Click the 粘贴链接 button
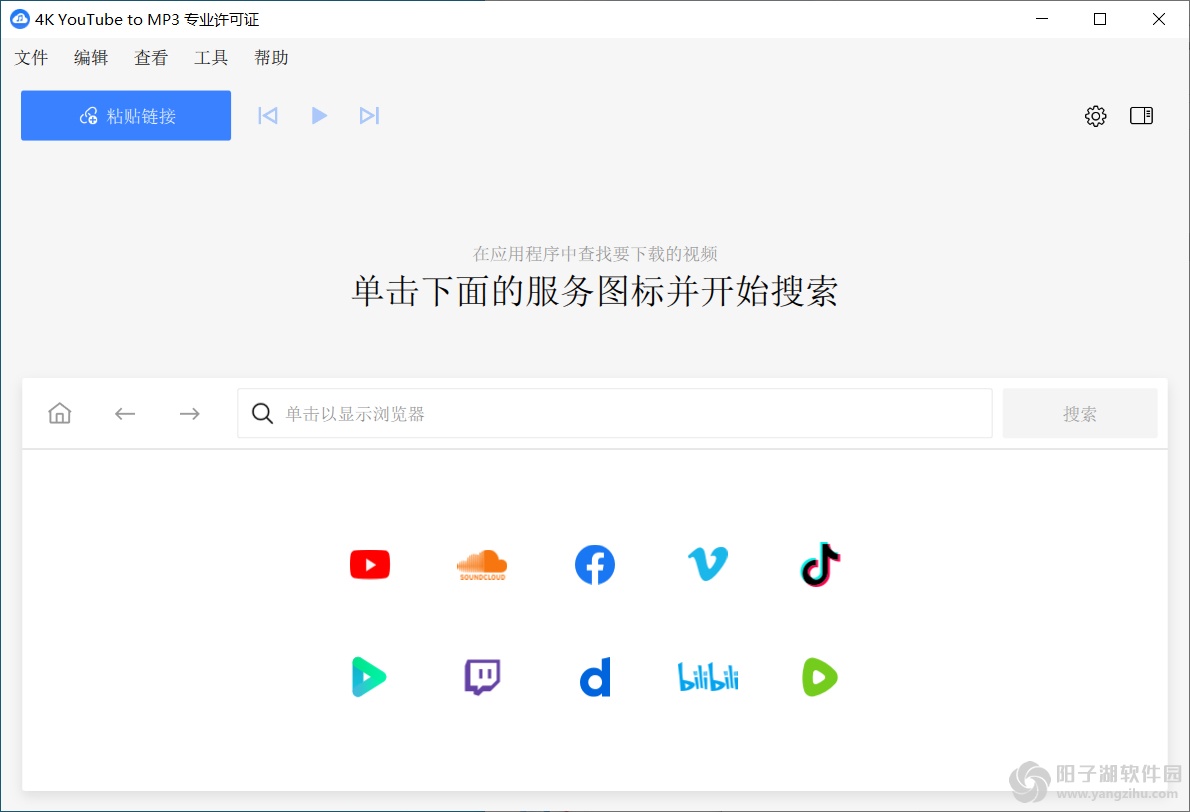 coord(125,115)
